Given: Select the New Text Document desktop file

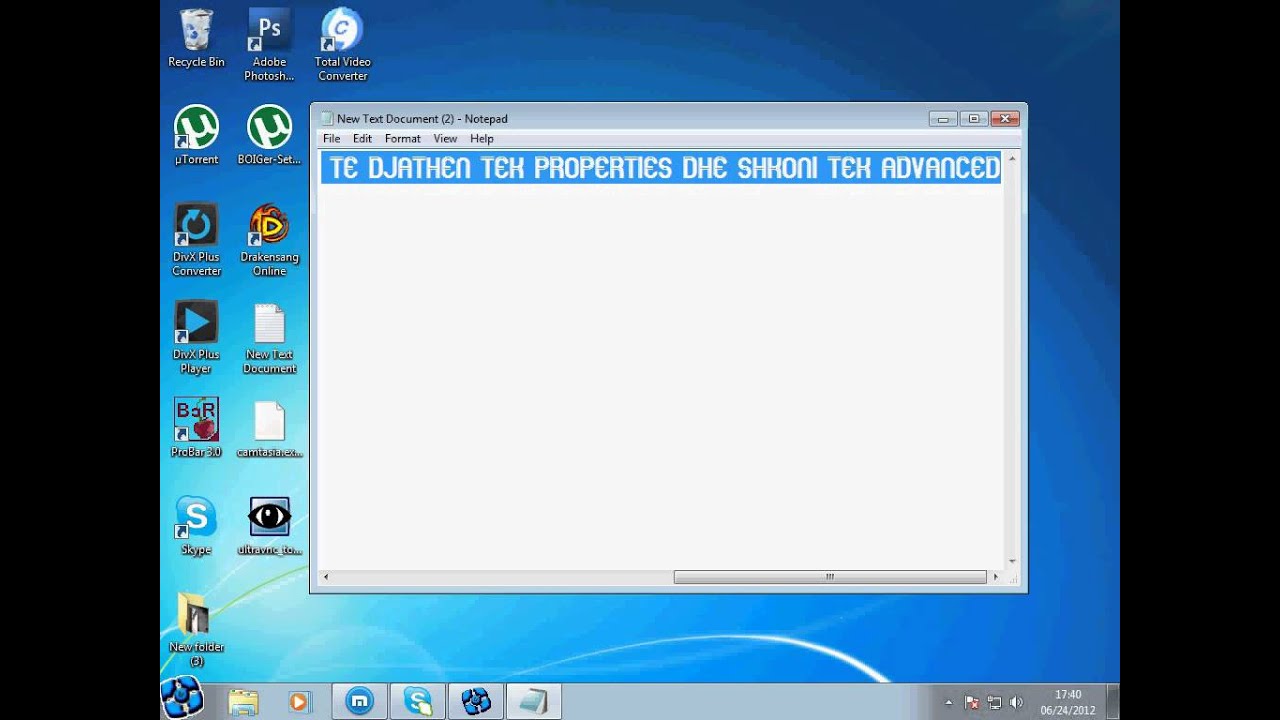Looking at the screenshot, I should click(x=269, y=338).
